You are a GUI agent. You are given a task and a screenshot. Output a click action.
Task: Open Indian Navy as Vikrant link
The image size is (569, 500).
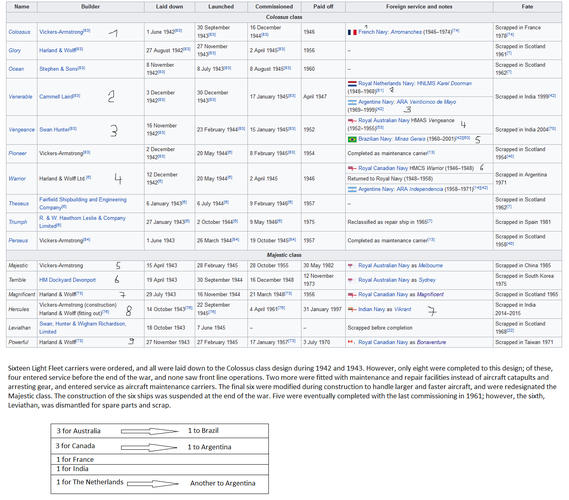click(385, 310)
